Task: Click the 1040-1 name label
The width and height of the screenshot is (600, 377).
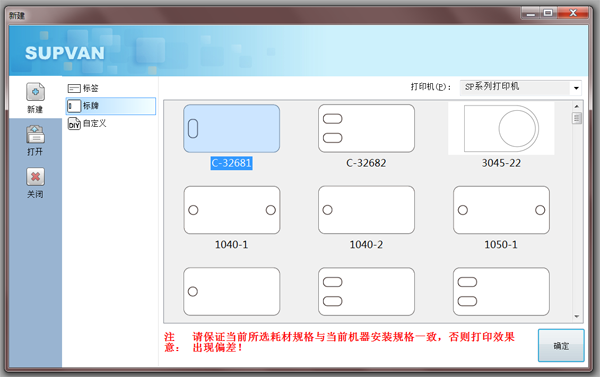Action: (232, 245)
